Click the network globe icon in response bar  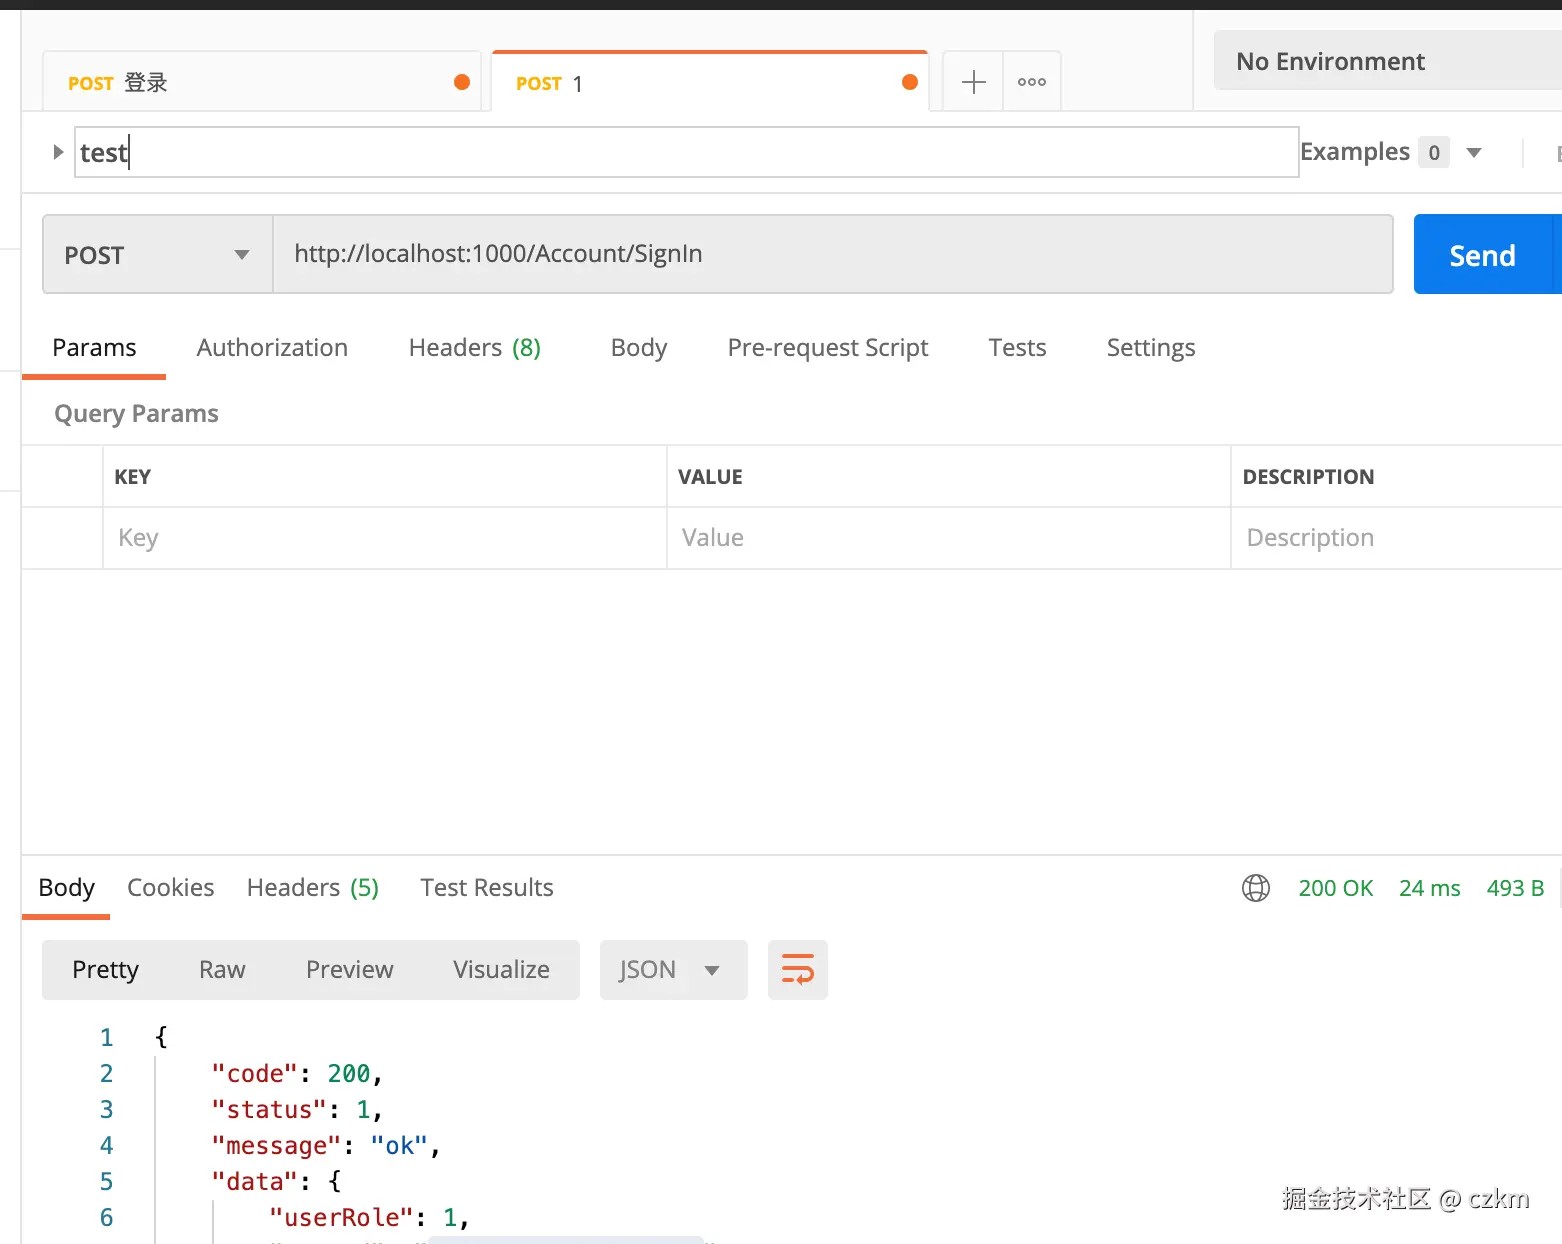pyautogui.click(x=1256, y=888)
